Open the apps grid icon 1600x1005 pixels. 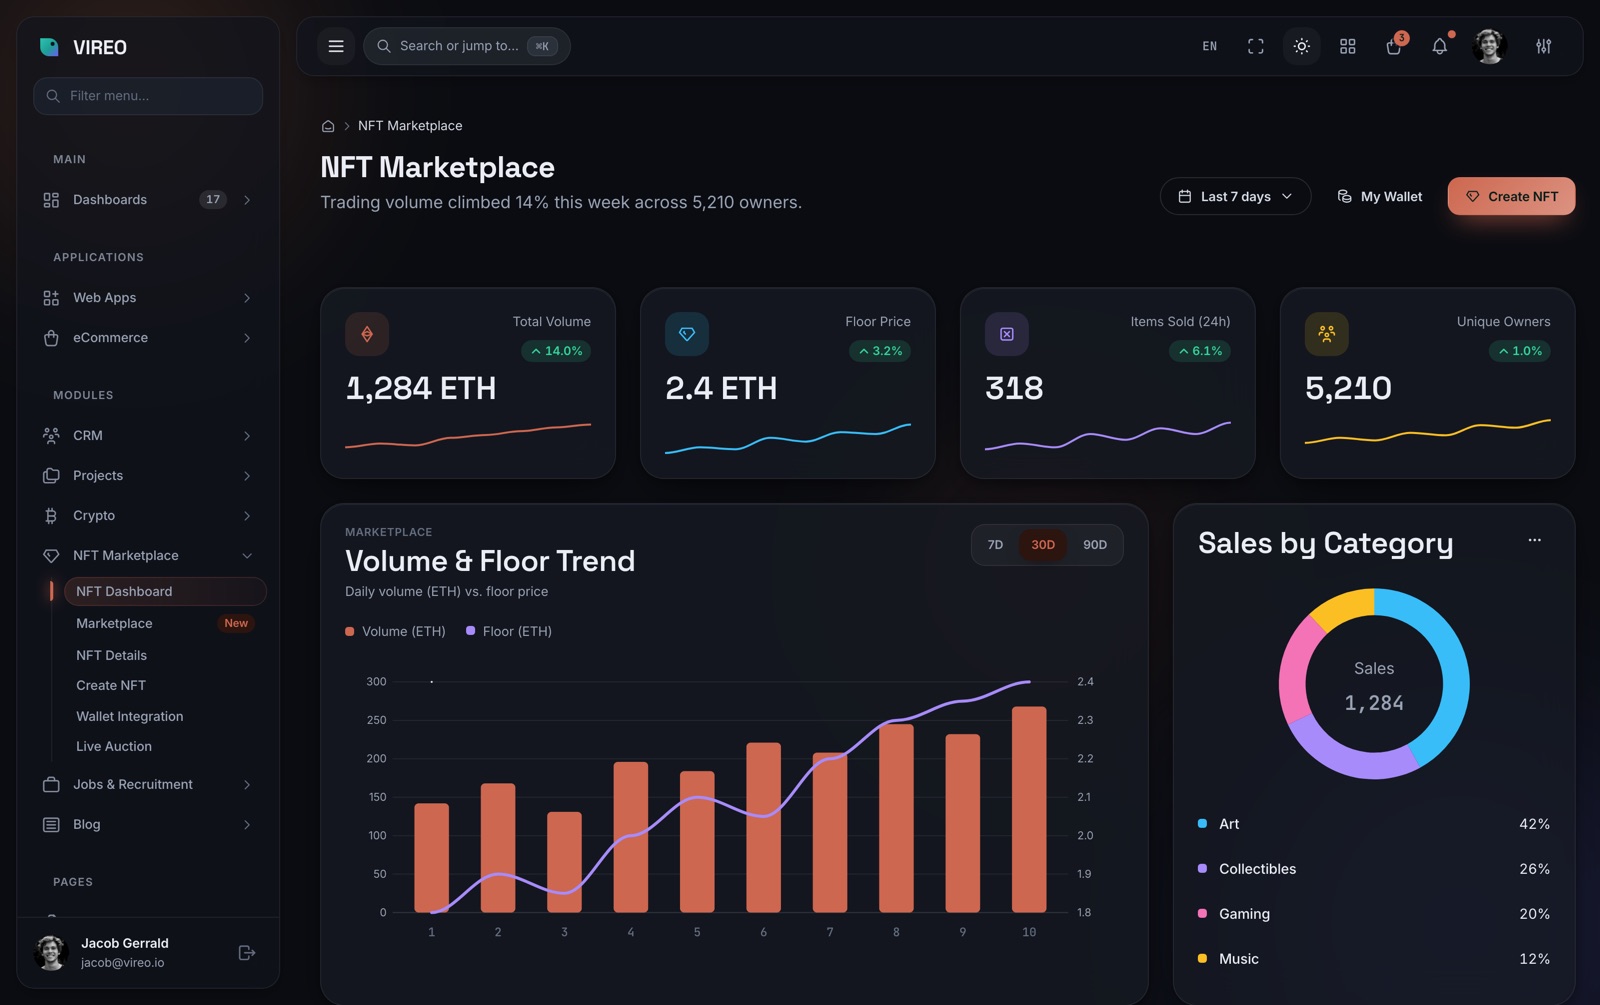(1348, 46)
